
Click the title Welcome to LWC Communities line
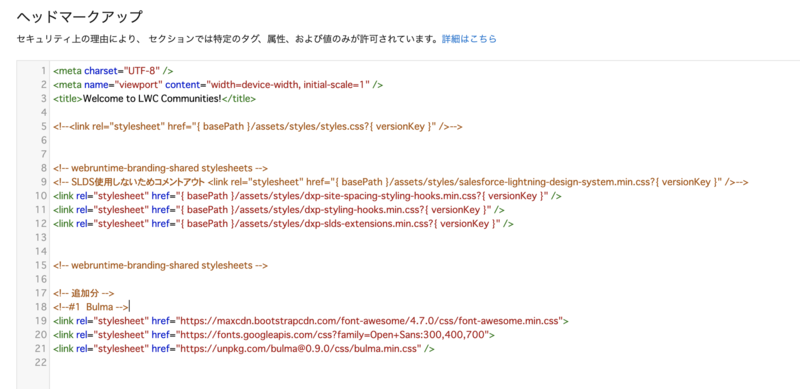154,99
